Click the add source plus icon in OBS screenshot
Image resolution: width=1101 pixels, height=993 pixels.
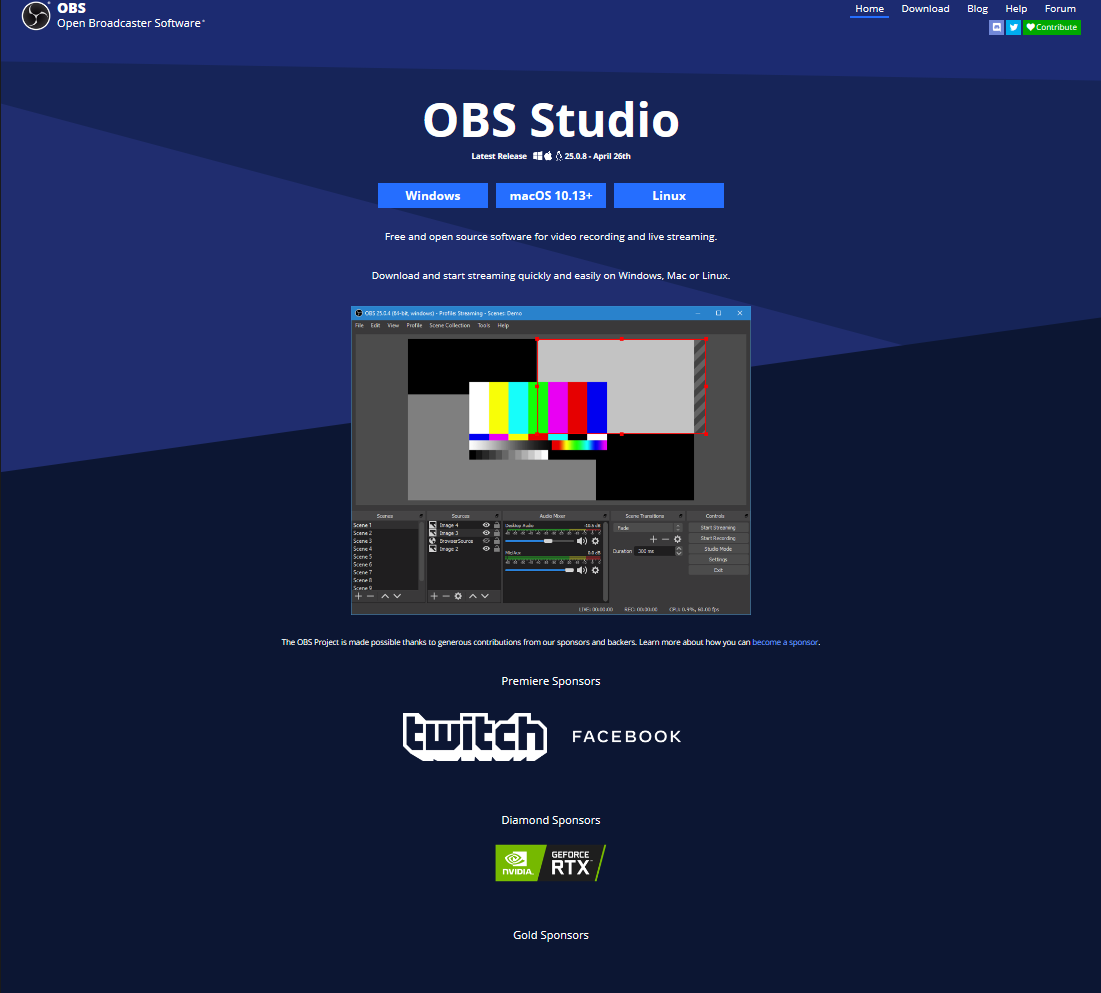tap(434, 596)
